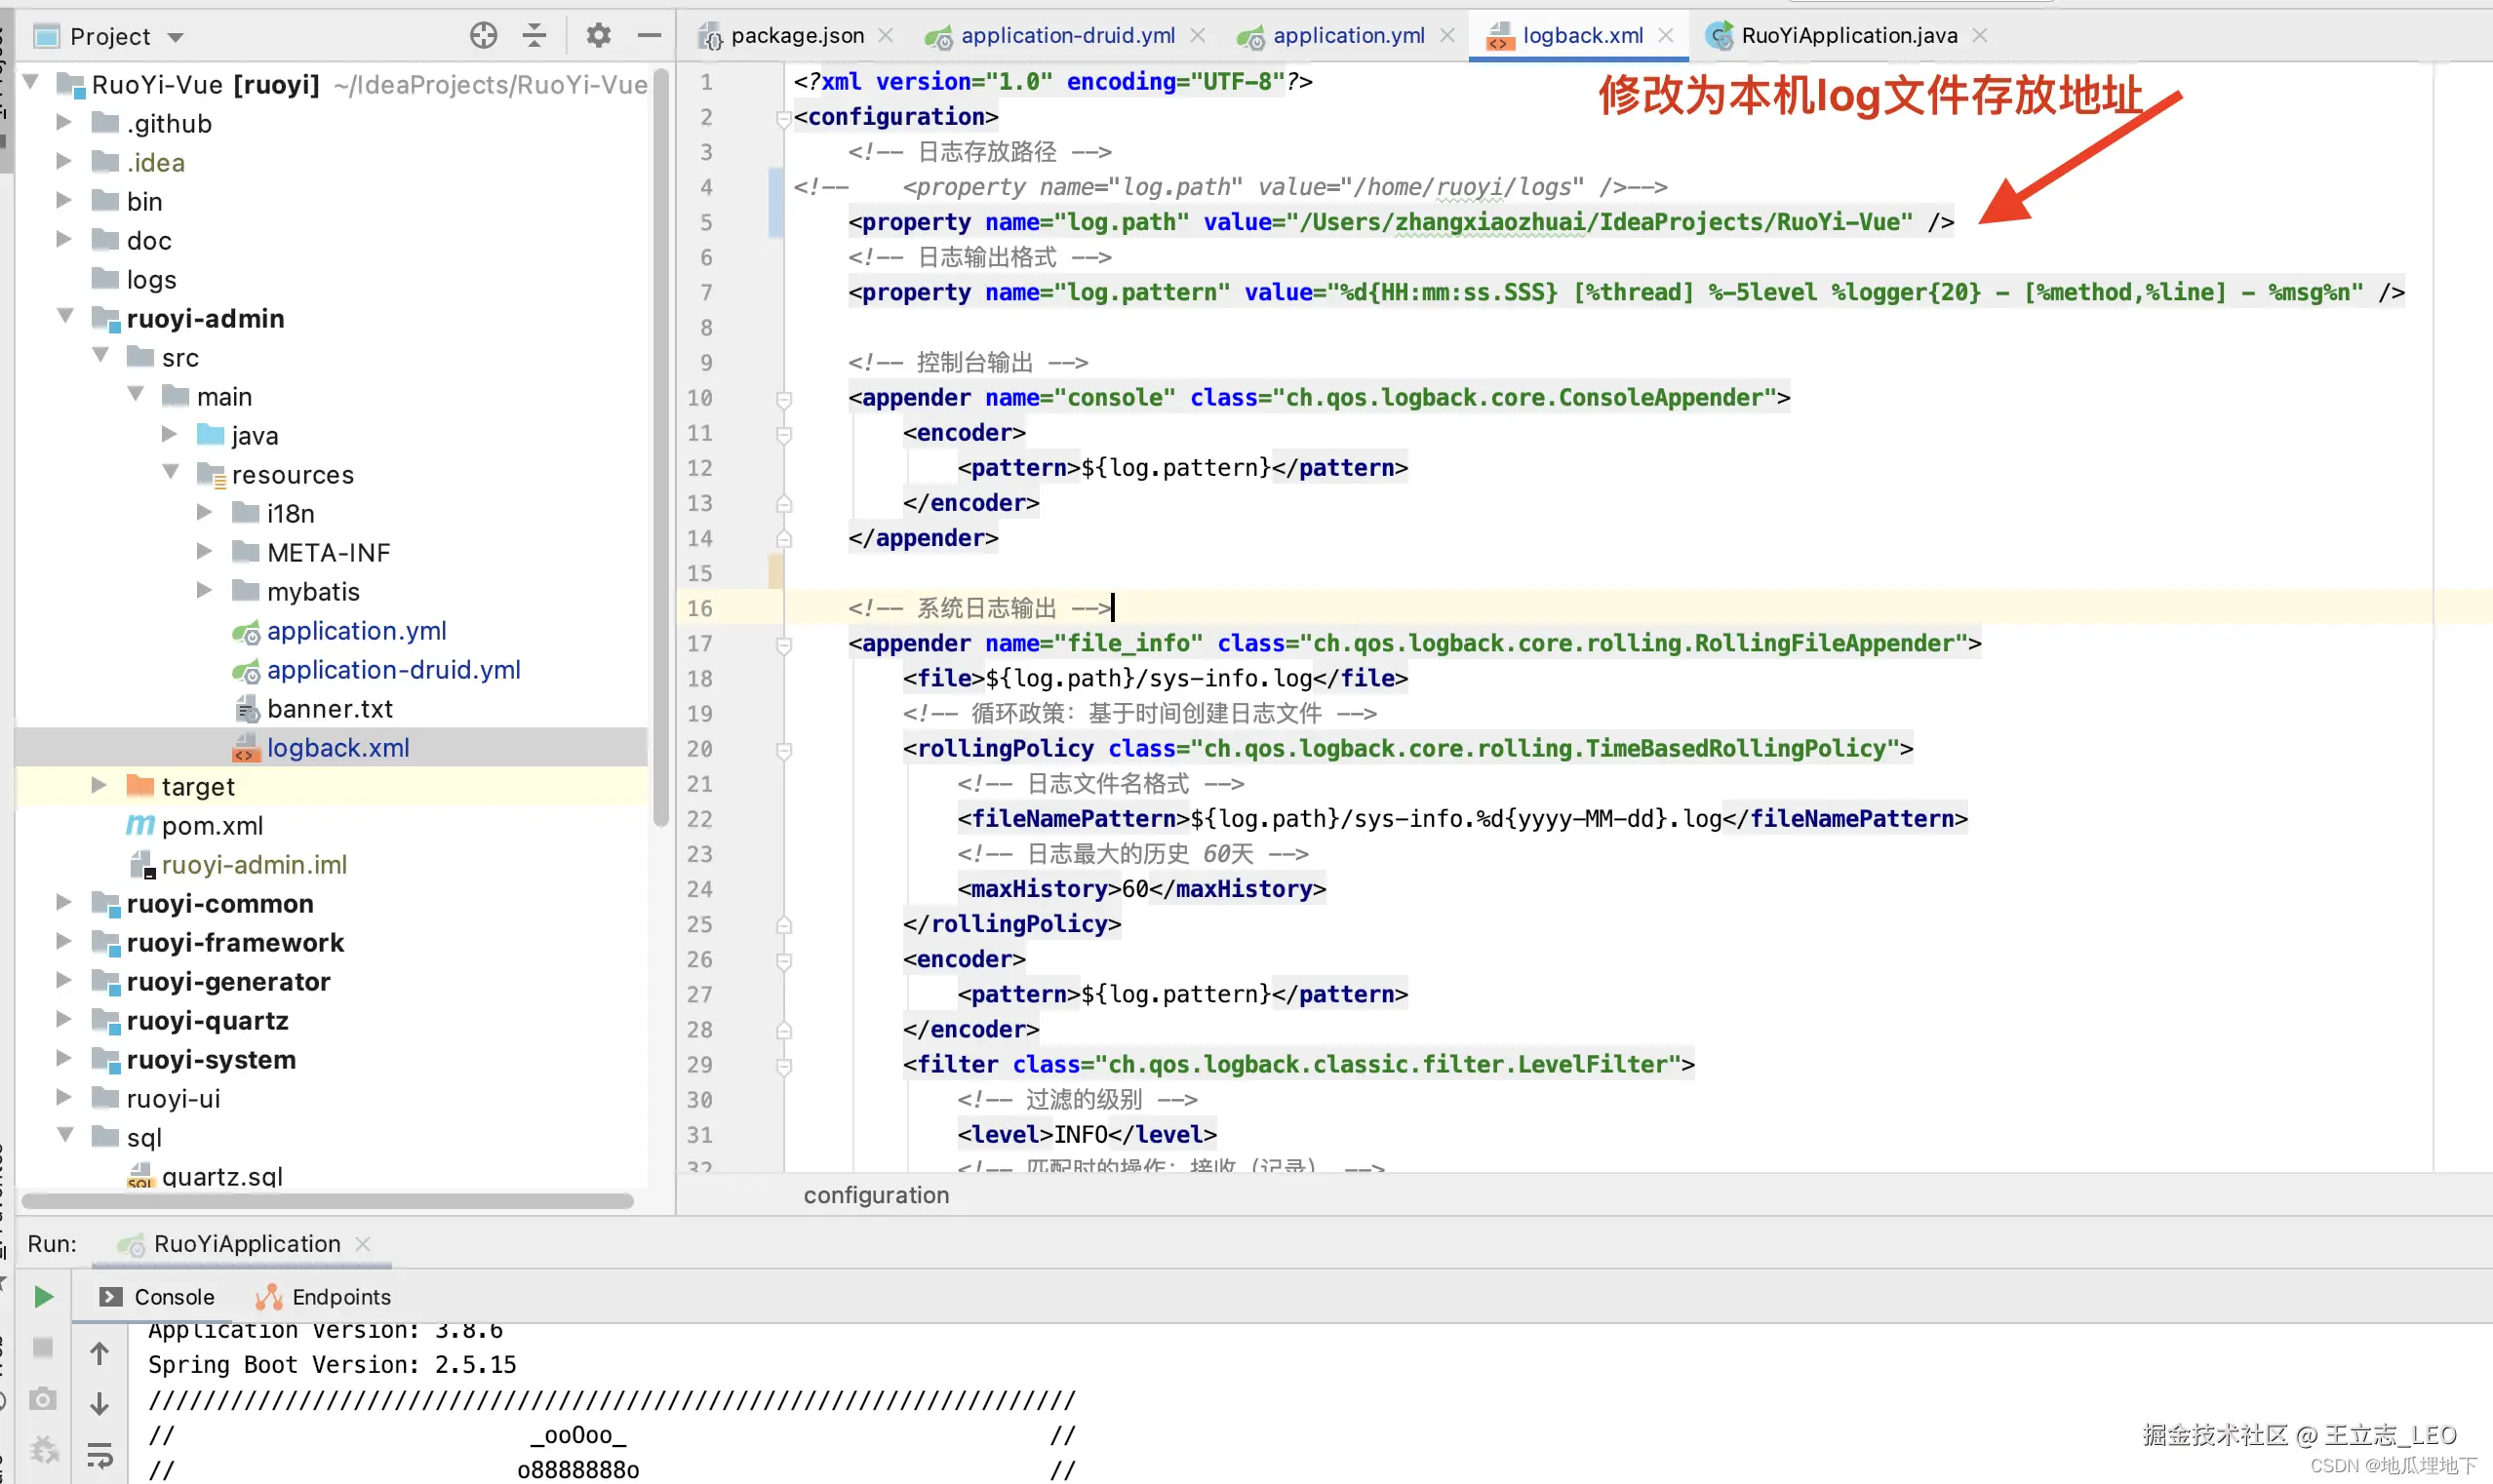Open pom.xml in project tree
The height and width of the screenshot is (1484, 2493).
(x=212, y=825)
